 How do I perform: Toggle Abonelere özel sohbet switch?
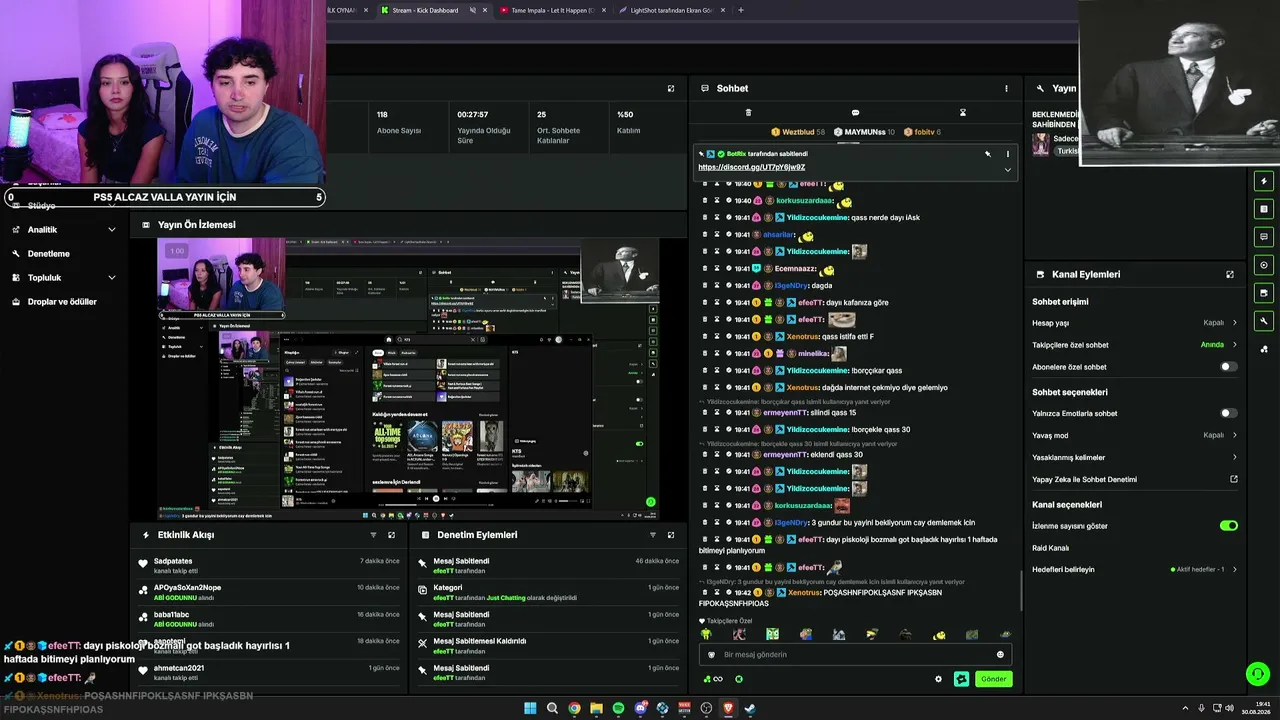(1229, 367)
